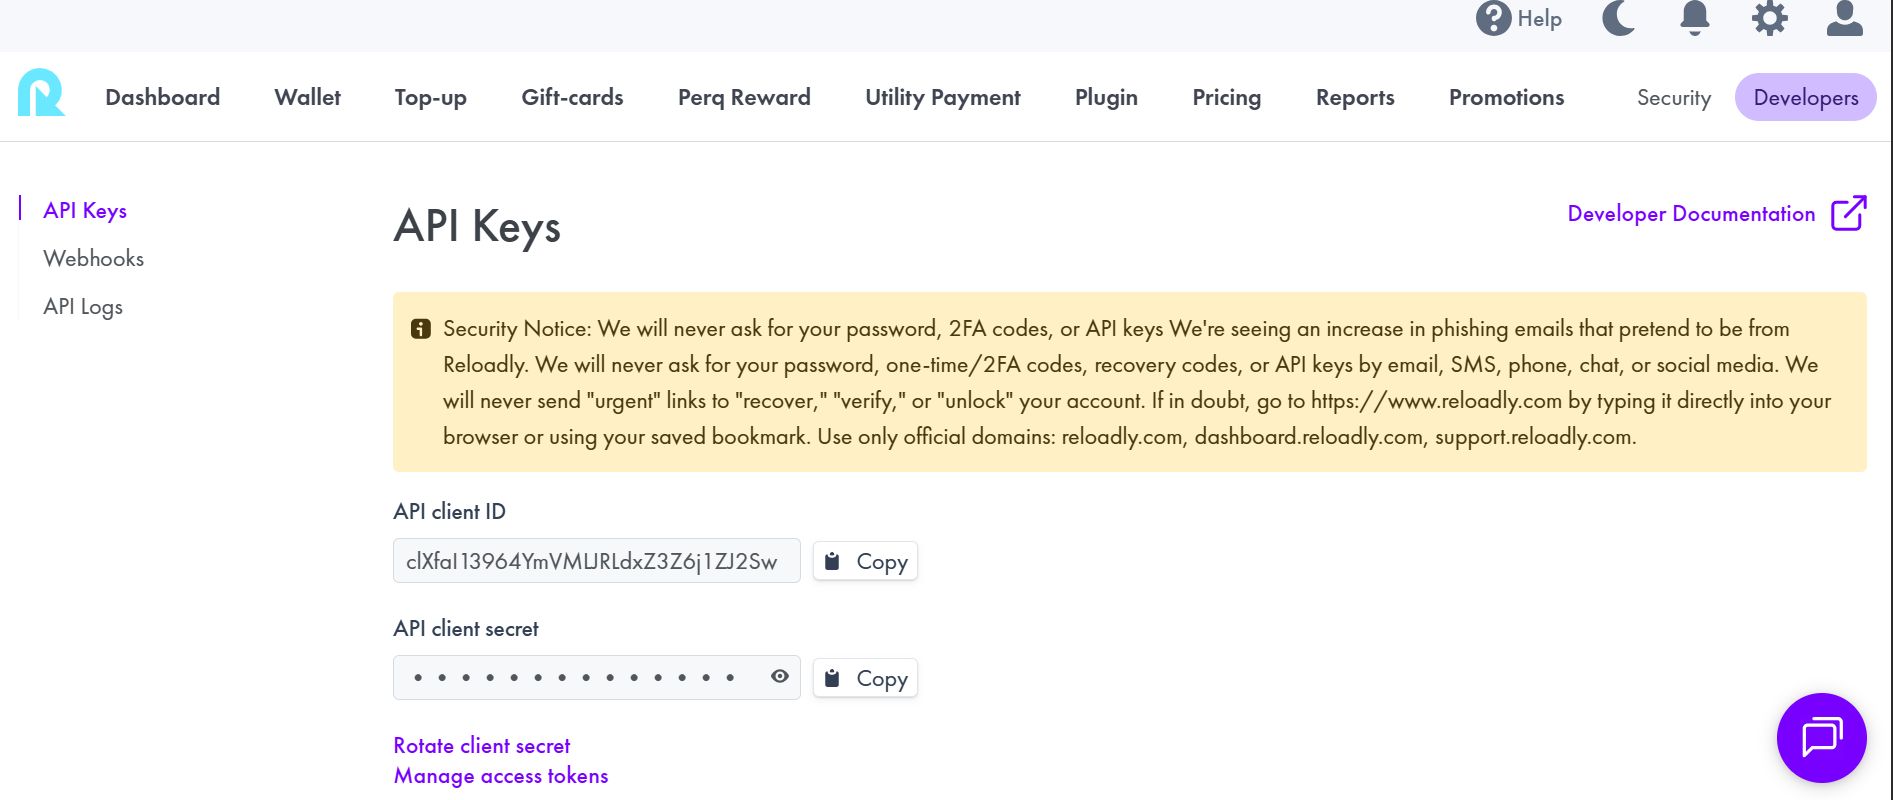Click the API client ID field
1893x800 pixels.
tap(596, 561)
